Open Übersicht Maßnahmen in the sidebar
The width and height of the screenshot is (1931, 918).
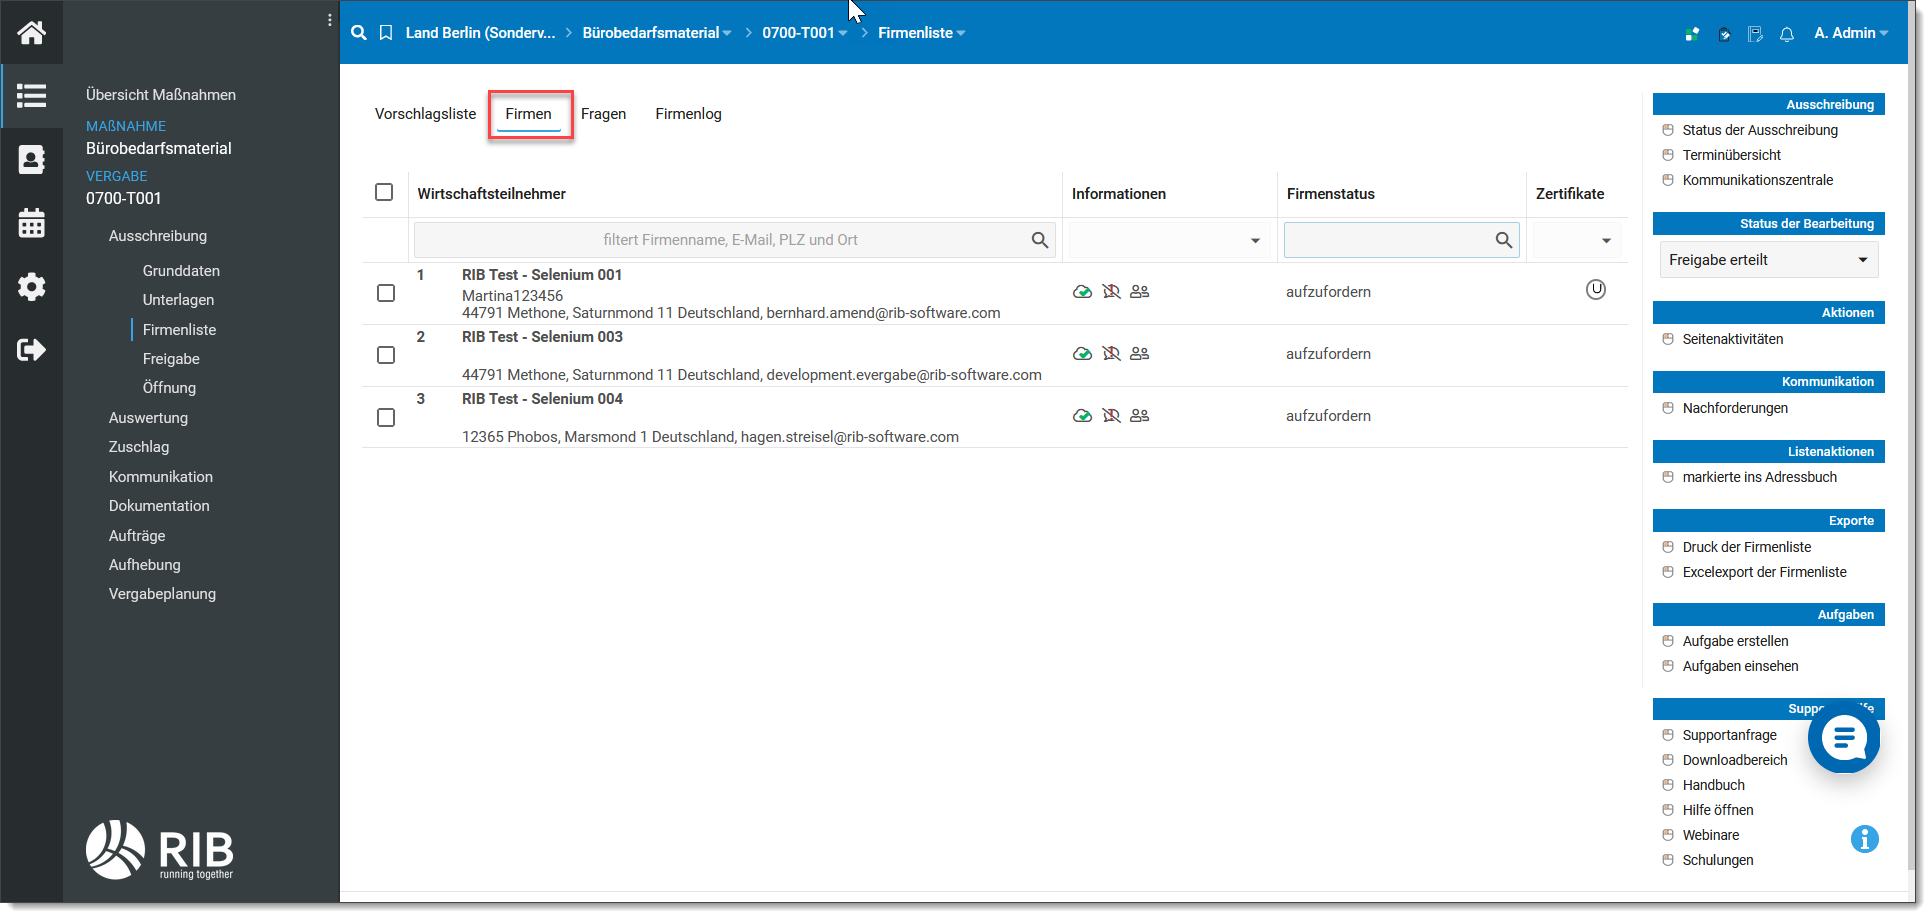point(161,95)
